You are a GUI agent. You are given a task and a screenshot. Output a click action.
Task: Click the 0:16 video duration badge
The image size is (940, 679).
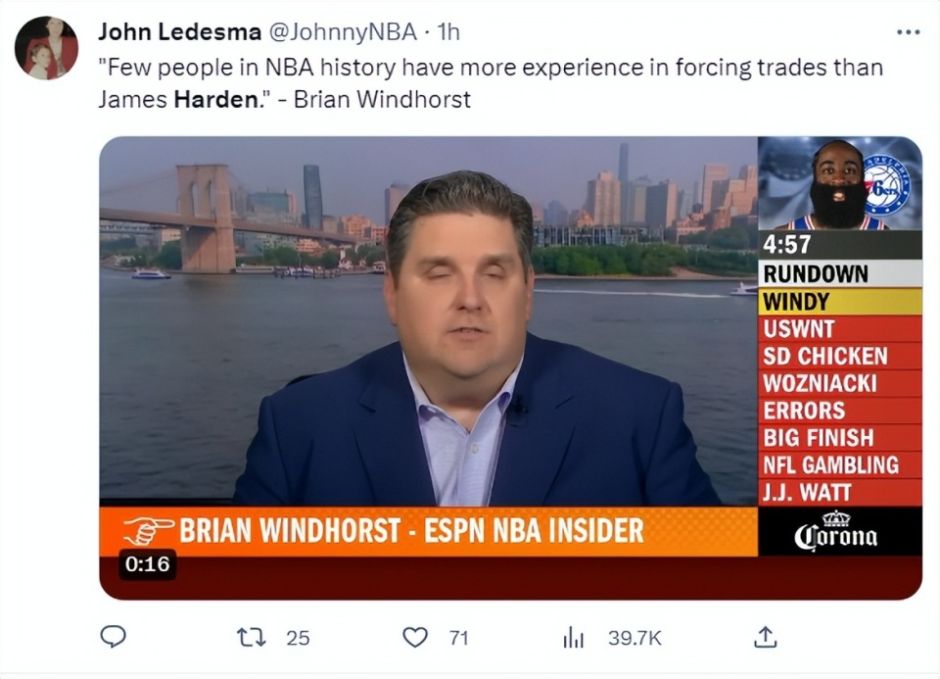(147, 565)
